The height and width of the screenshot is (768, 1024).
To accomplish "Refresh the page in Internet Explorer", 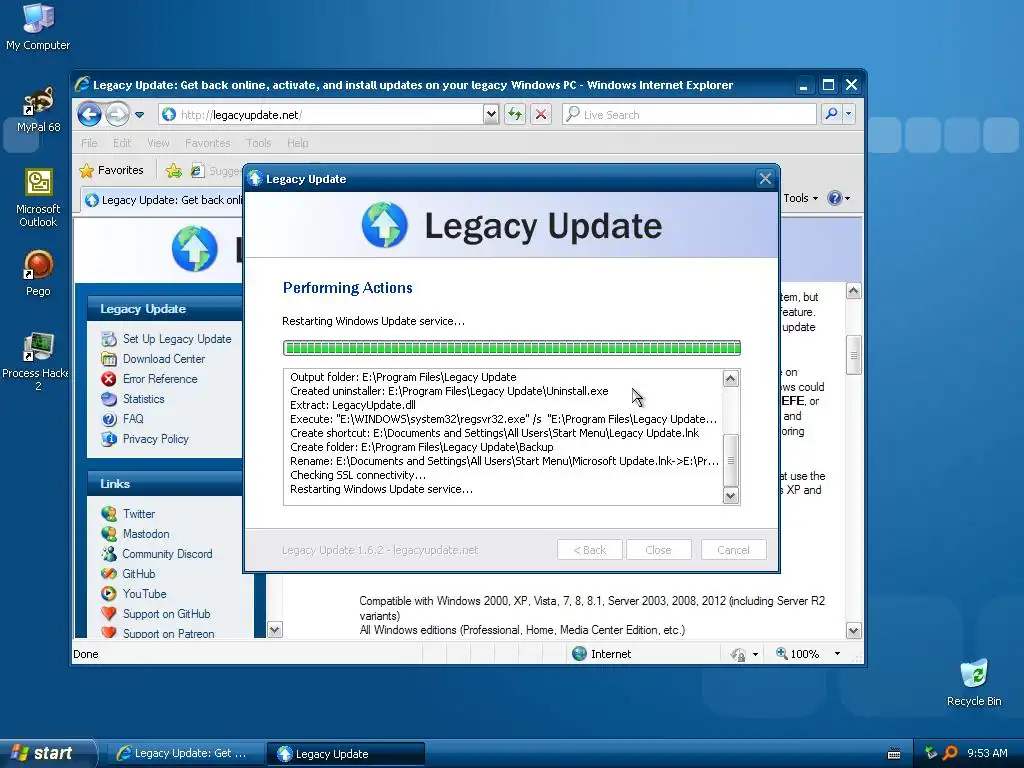I will 515,114.
